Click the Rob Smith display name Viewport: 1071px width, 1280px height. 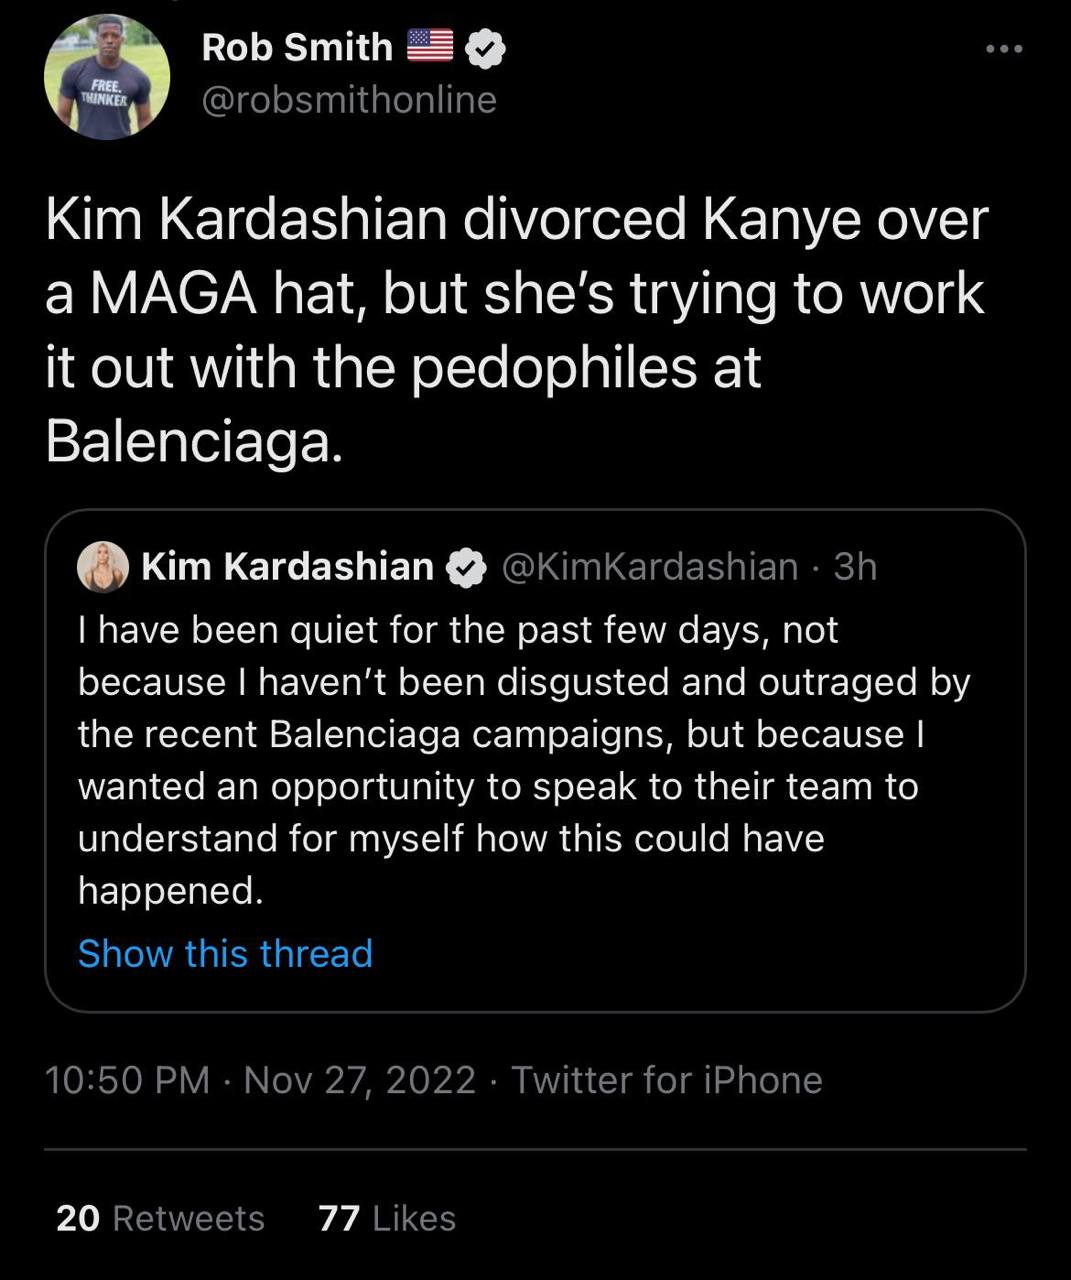click(x=297, y=47)
